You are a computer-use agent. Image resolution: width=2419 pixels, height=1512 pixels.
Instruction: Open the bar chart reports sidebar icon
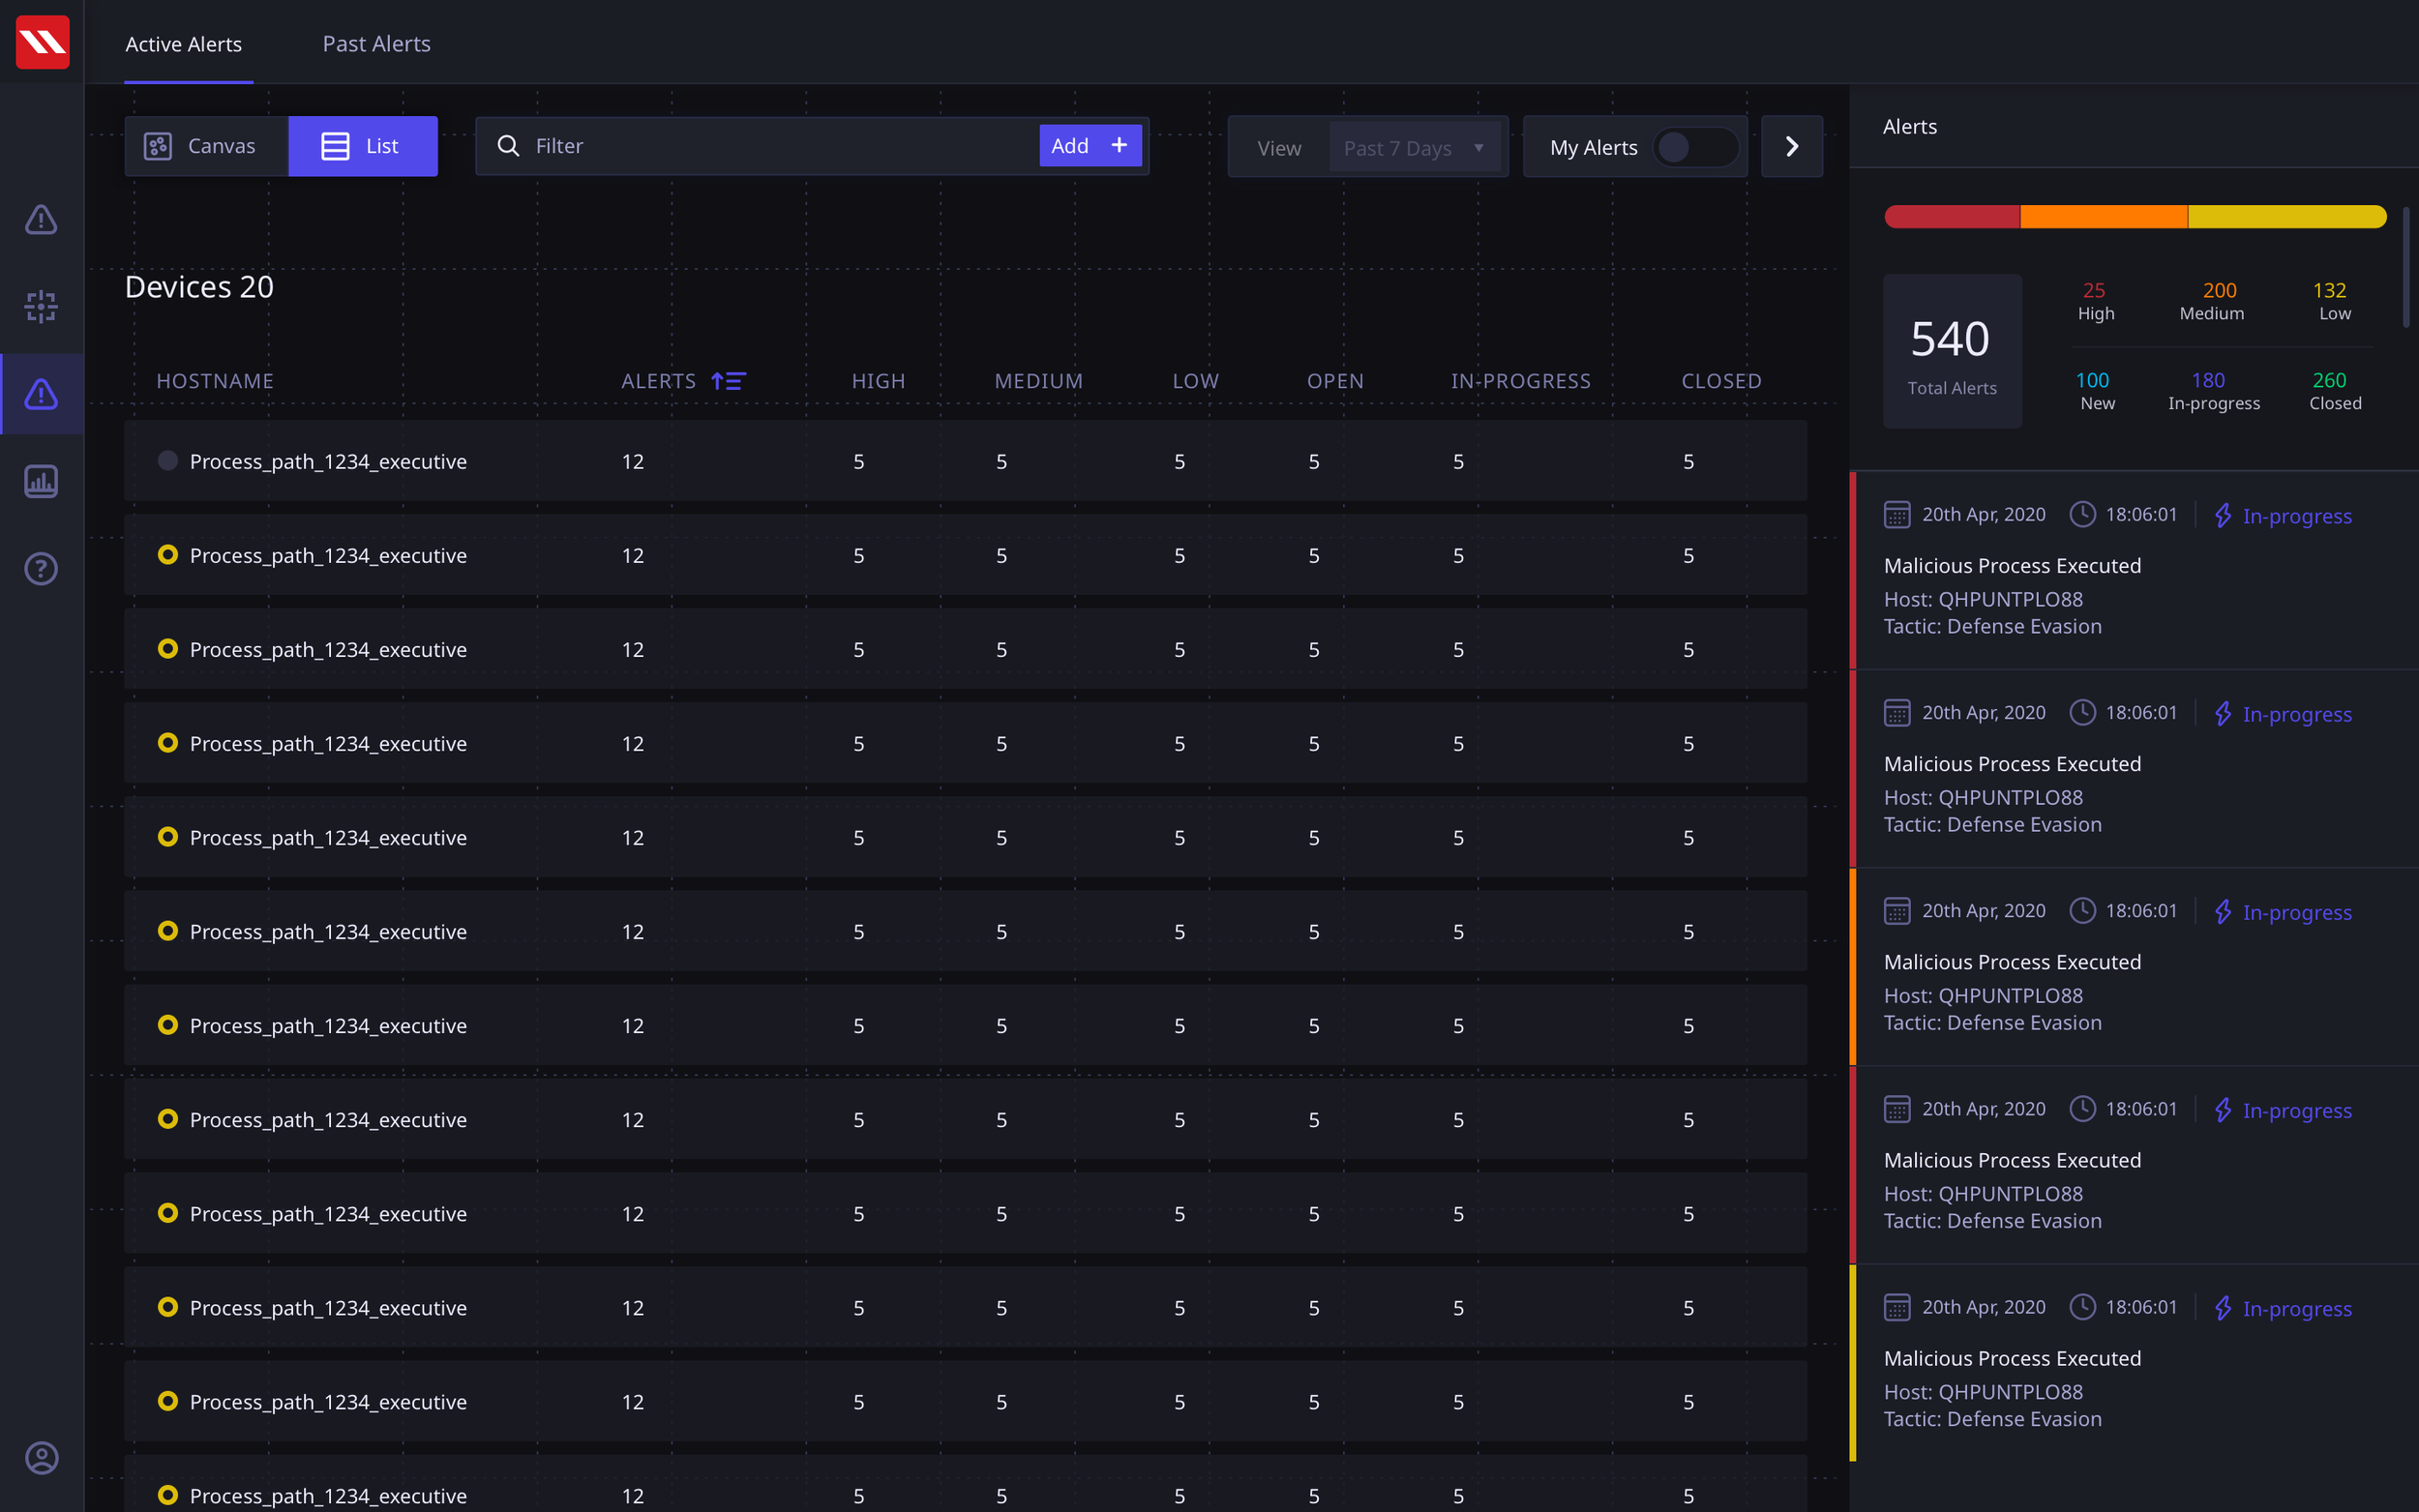[x=41, y=482]
